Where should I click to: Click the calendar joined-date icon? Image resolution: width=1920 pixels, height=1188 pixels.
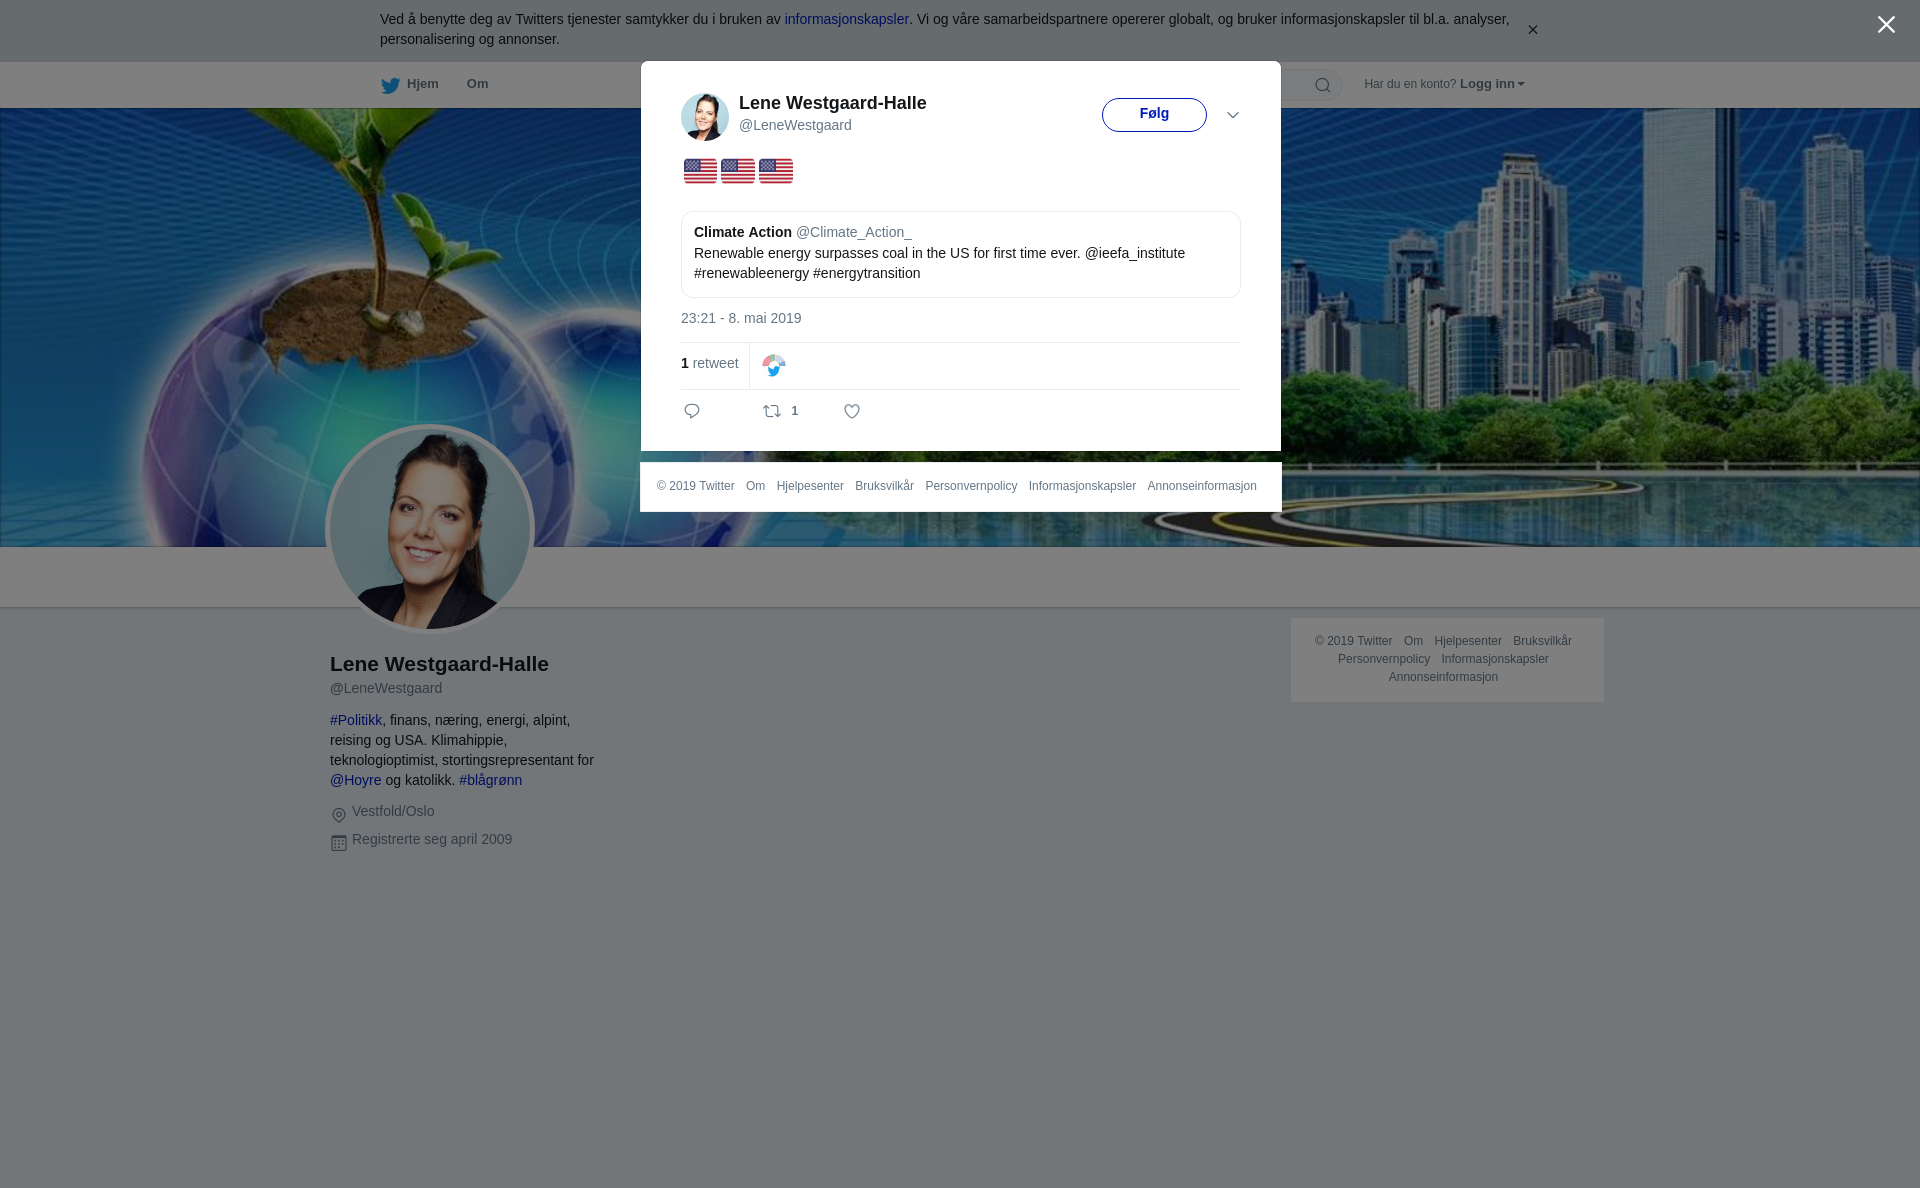(x=339, y=843)
